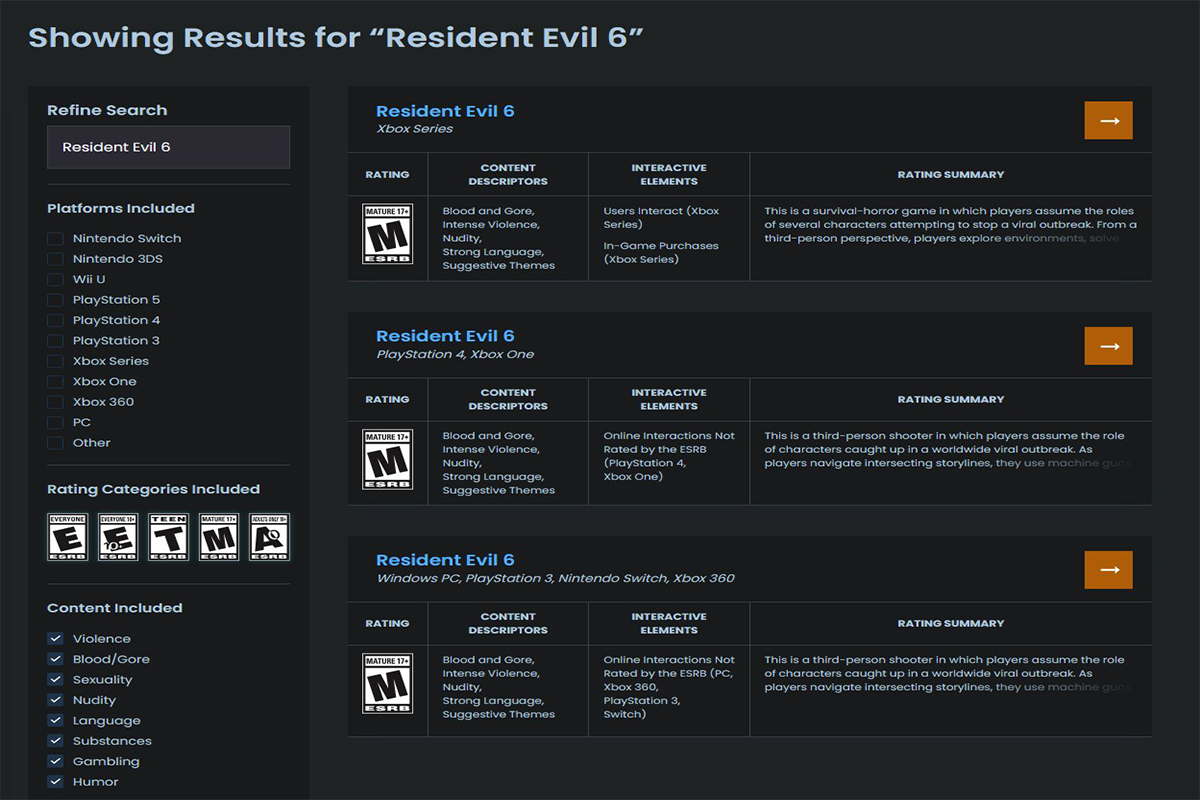Screen dimensions: 1200x800
Task: Check the PlayStation 5 platform filter
Action: click(55, 300)
